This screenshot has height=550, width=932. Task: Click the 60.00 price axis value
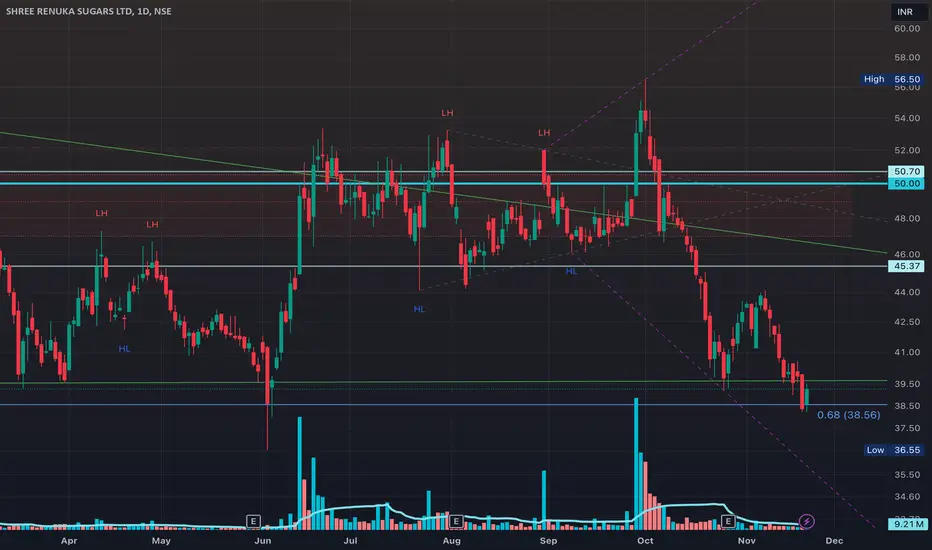click(906, 29)
